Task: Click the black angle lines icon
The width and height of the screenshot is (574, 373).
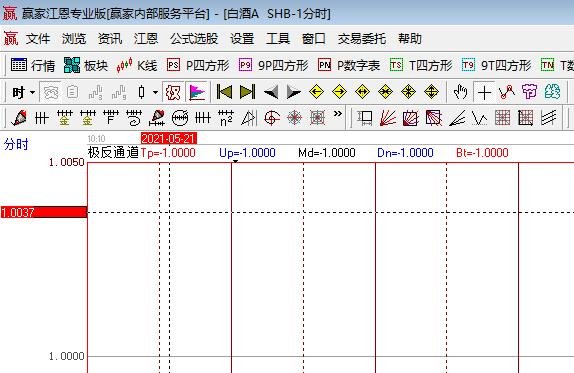Action: coord(457,118)
